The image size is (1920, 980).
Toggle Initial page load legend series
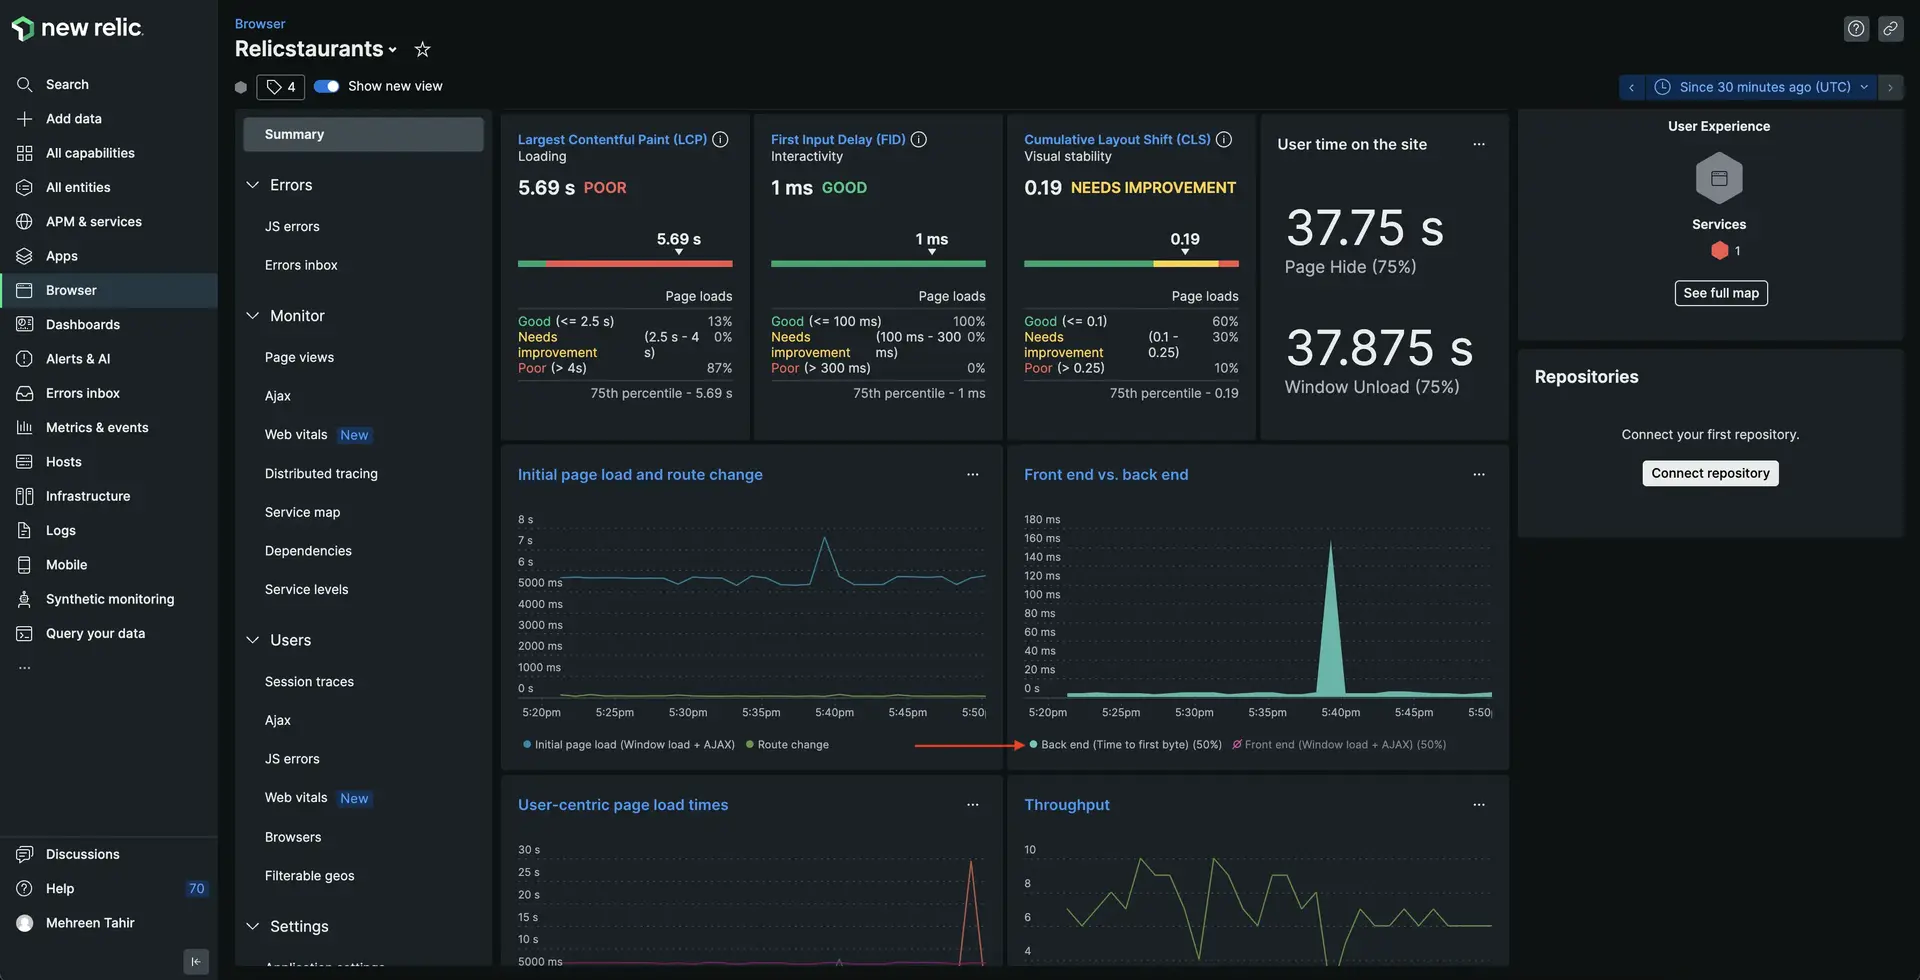[629, 745]
